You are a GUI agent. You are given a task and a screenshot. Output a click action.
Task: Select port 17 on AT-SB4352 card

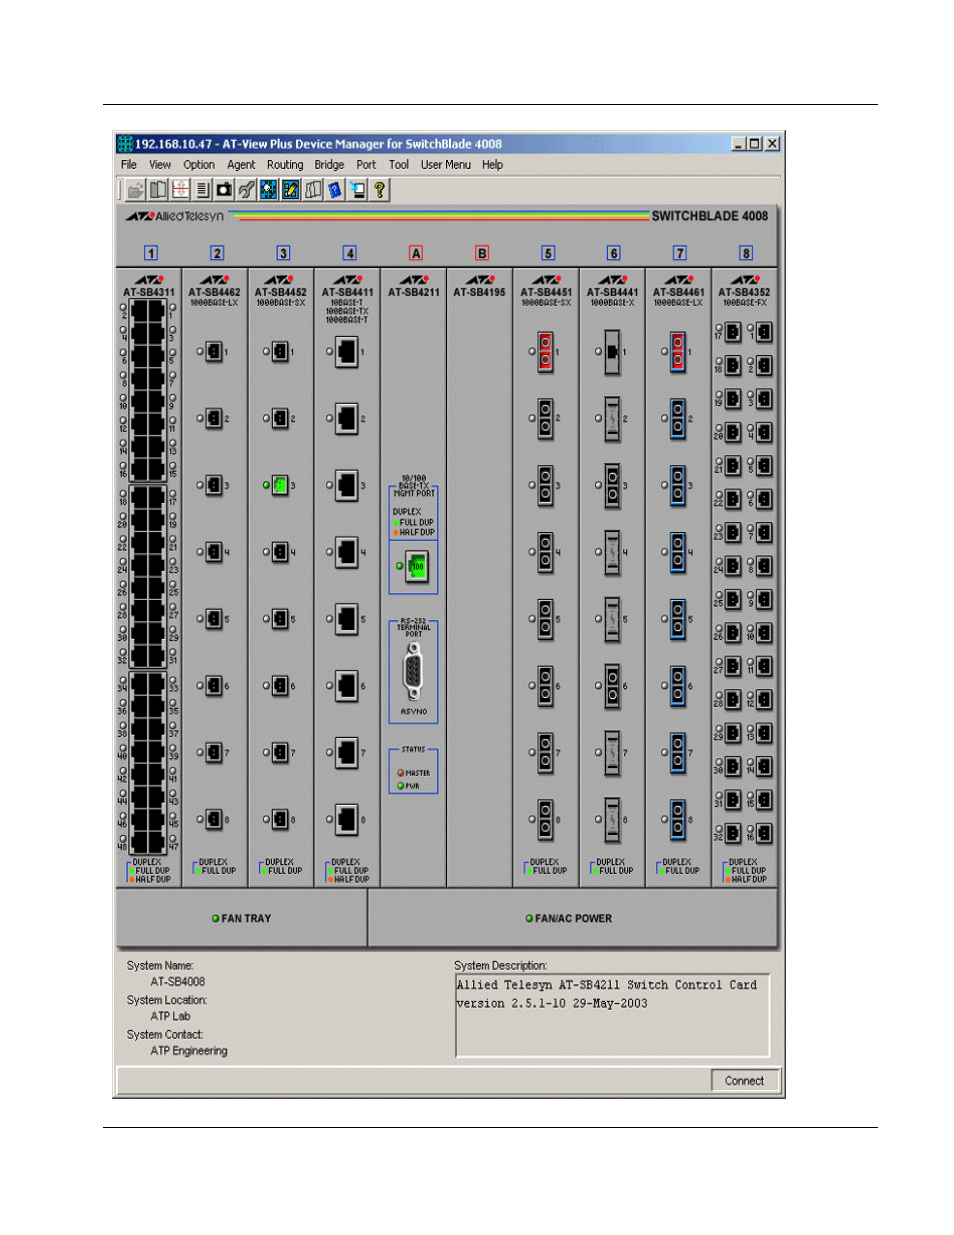click(x=732, y=332)
